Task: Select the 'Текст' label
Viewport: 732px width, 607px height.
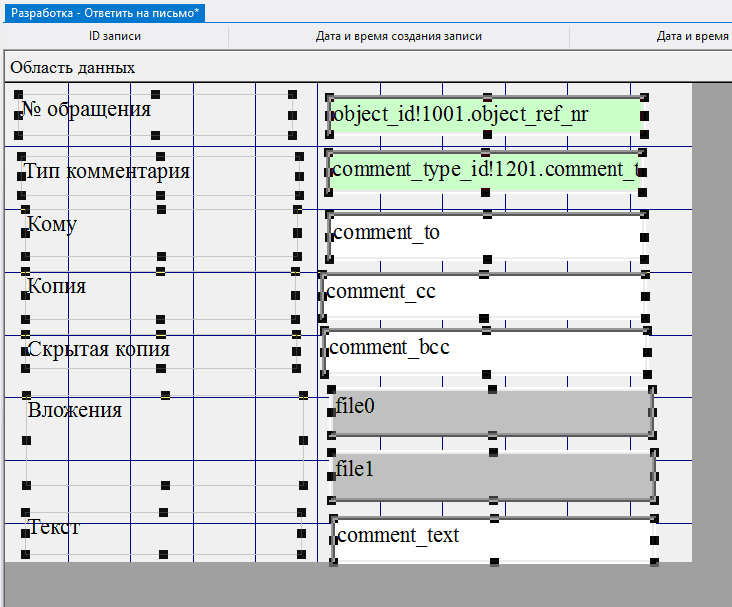Action: click(x=54, y=527)
